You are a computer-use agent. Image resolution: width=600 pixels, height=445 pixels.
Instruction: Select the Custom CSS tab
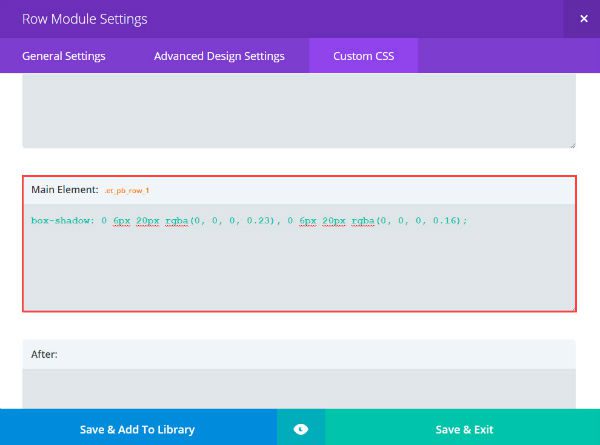coord(363,56)
